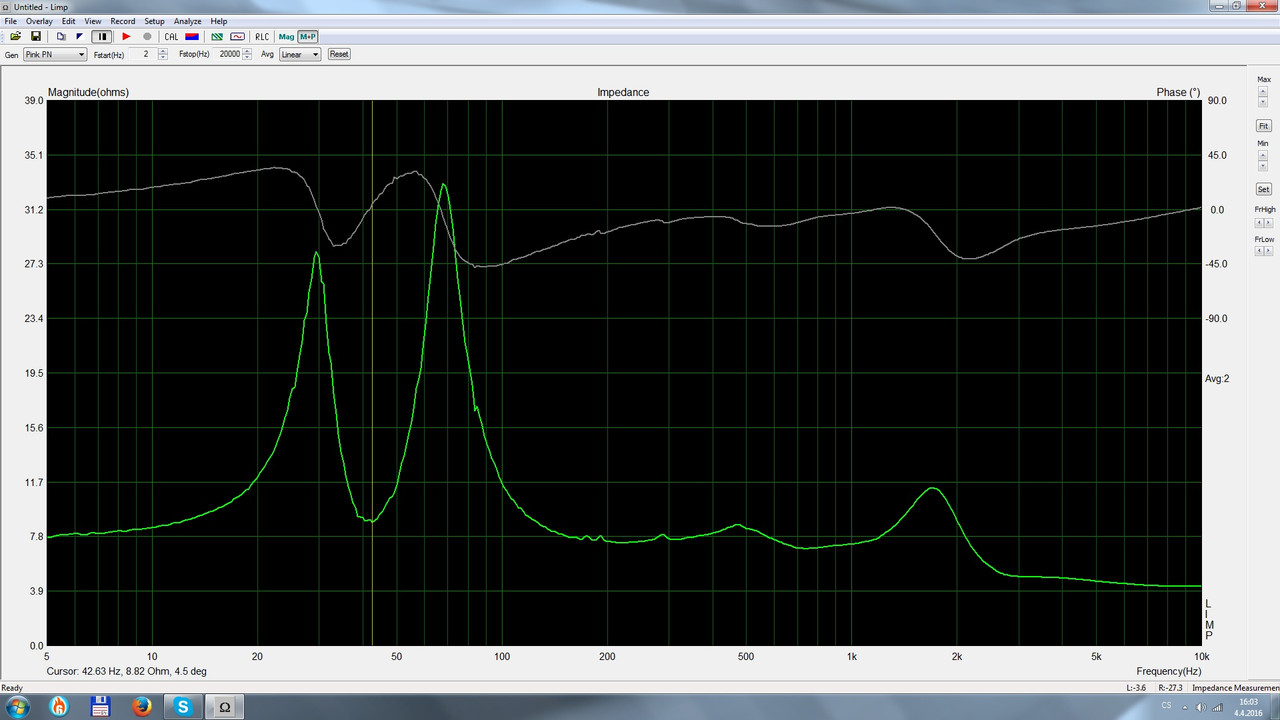Click the Fstop(Hz) 20000 input field
This screenshot has width=1280, height=720.
[228, 54]
